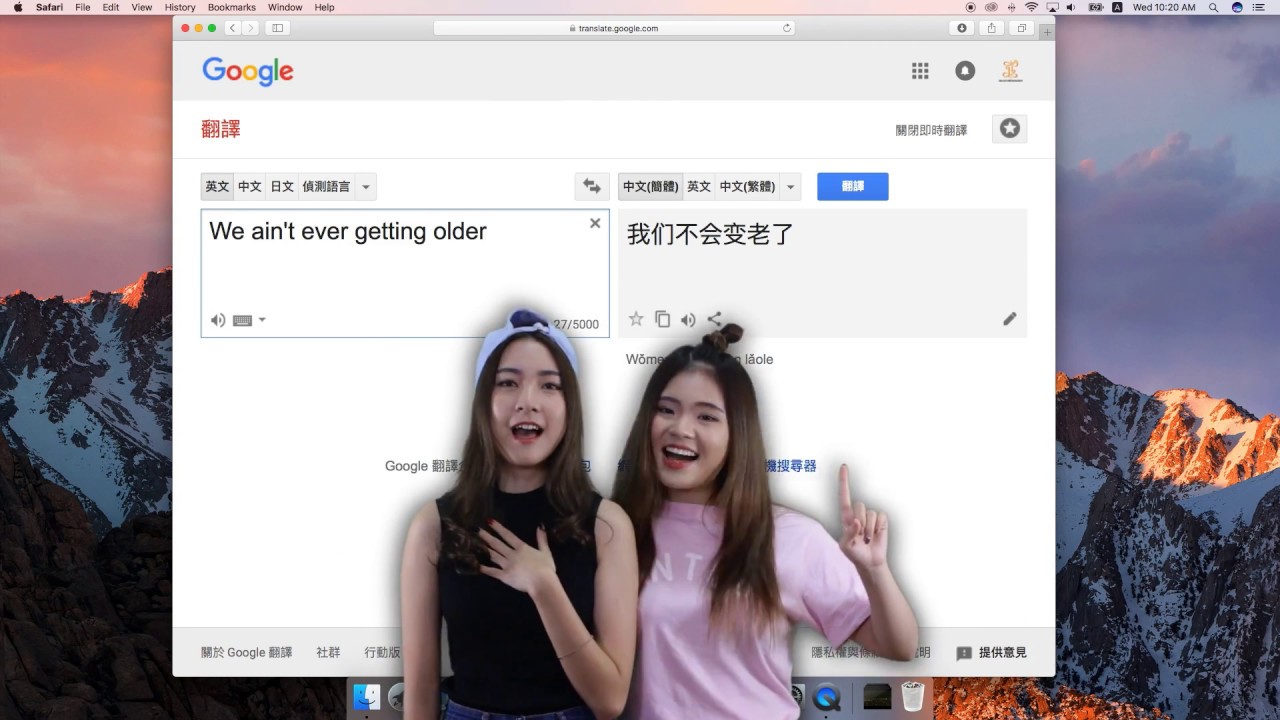Select 英文 as source language
The image size is (1280, 720).
217,186
